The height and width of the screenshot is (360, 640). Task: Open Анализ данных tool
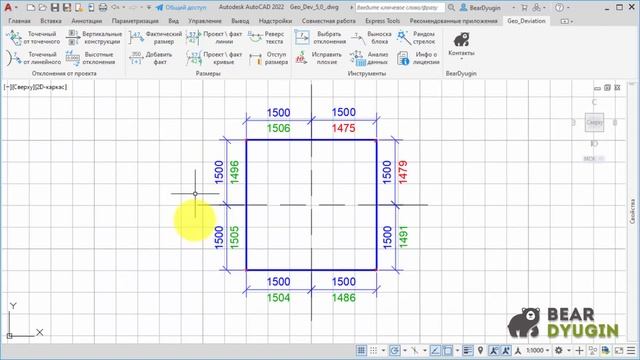coord(369,58)
